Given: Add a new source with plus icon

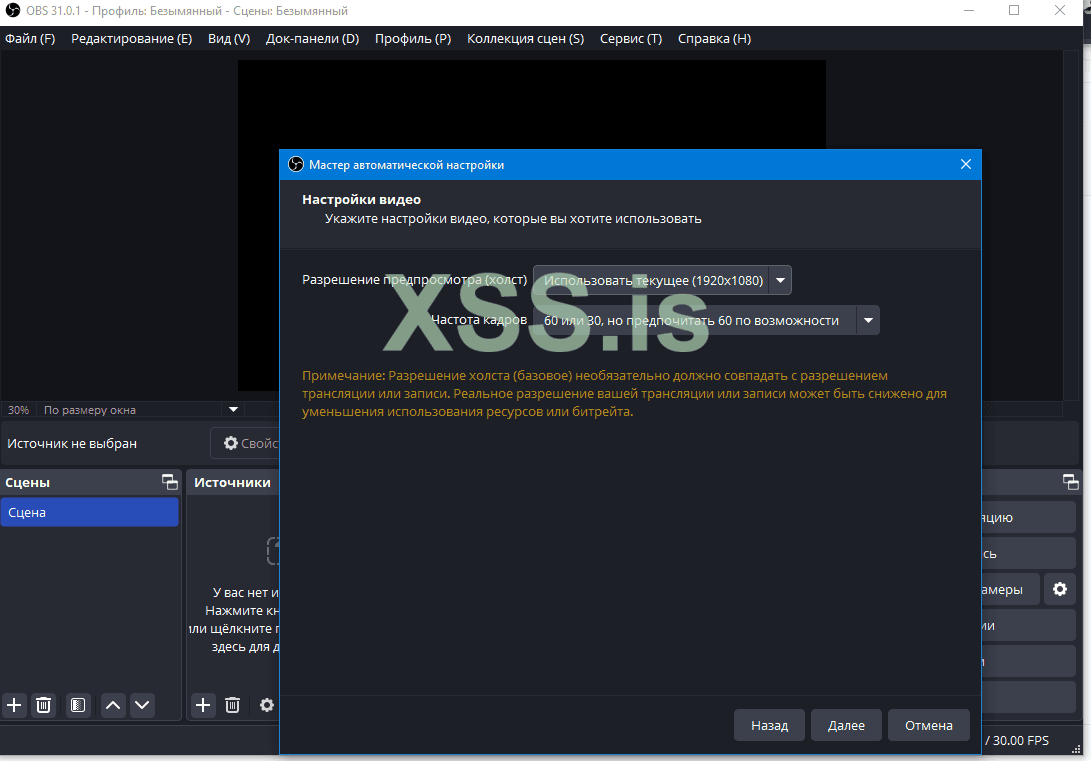Looking at the screenshot, I should click(x=202, y=705).
